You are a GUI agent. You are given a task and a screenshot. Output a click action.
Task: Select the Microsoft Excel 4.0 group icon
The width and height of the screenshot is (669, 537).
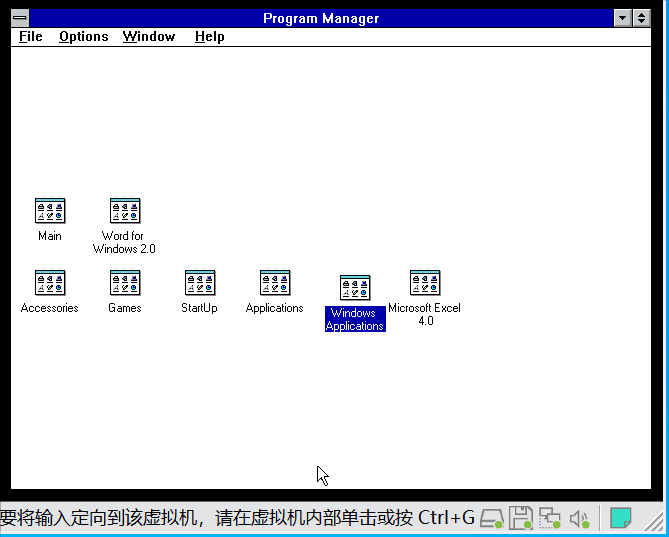coord(425,283)
